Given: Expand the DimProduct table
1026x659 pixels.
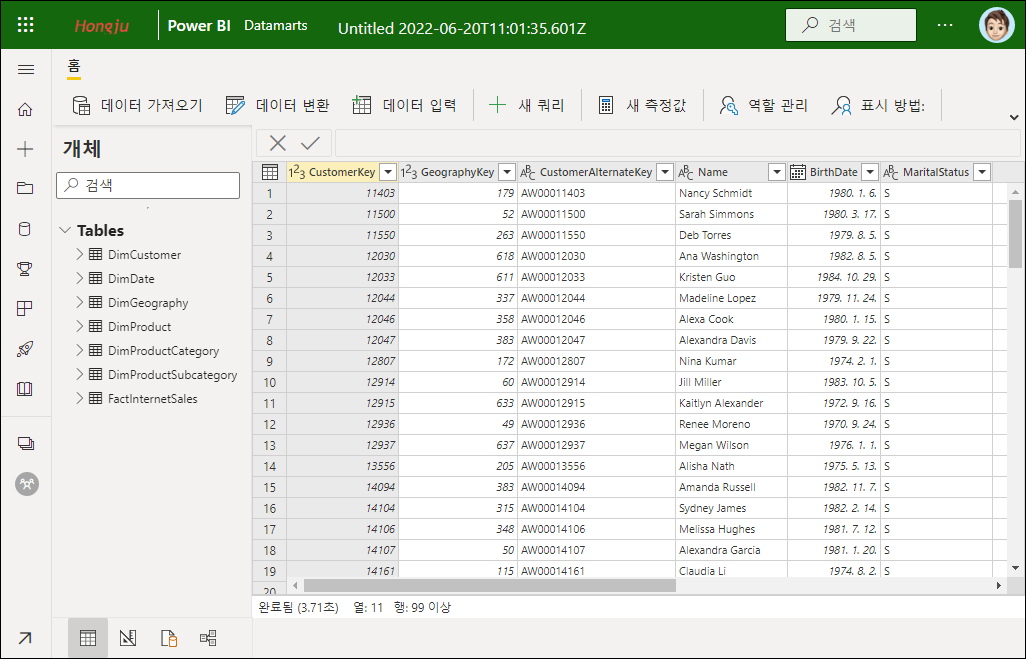Looking at the screenshot, I should (79, 326).
